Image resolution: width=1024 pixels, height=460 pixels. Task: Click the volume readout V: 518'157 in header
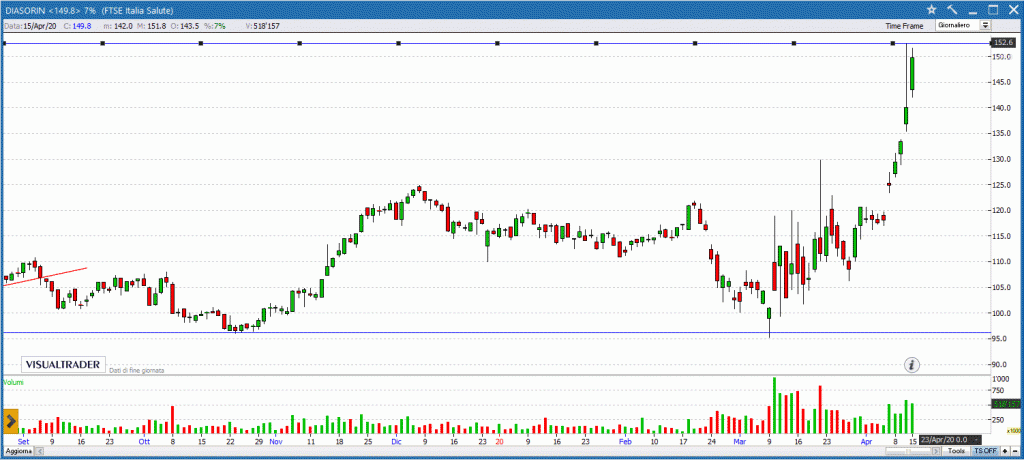tap(263, 26)
